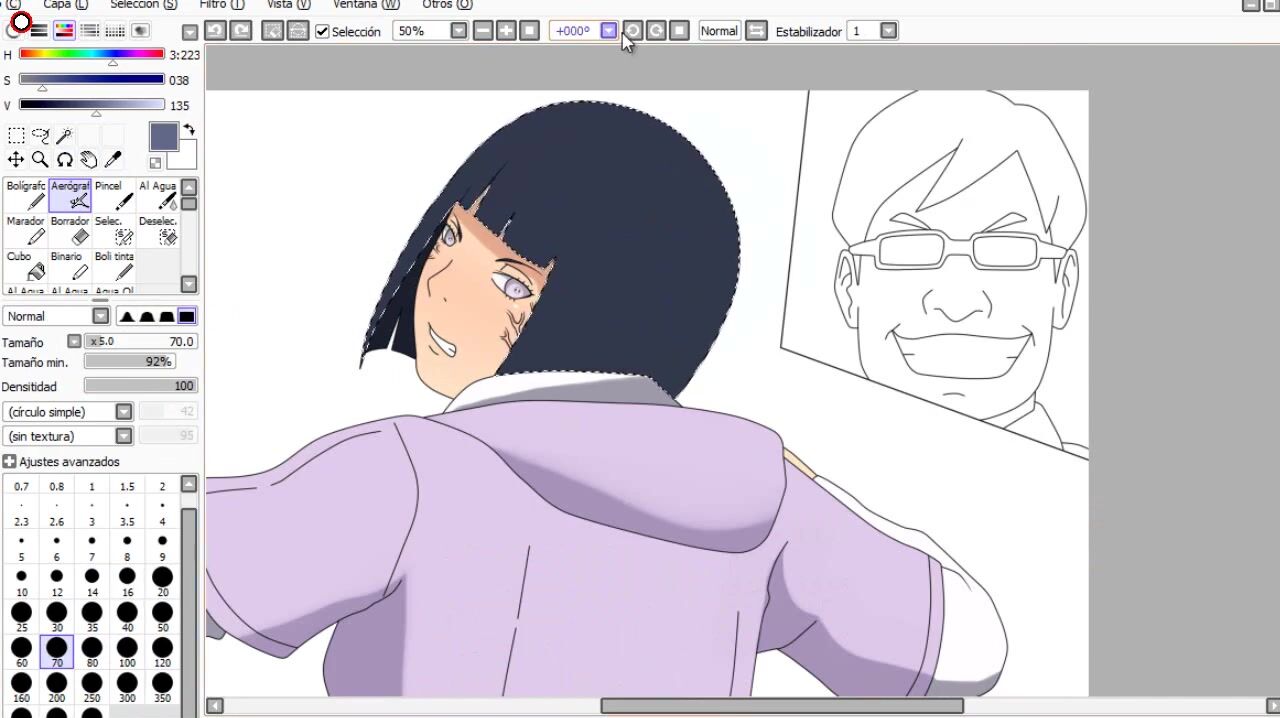Expand Ajustes avanzados section

coord(9,462)
